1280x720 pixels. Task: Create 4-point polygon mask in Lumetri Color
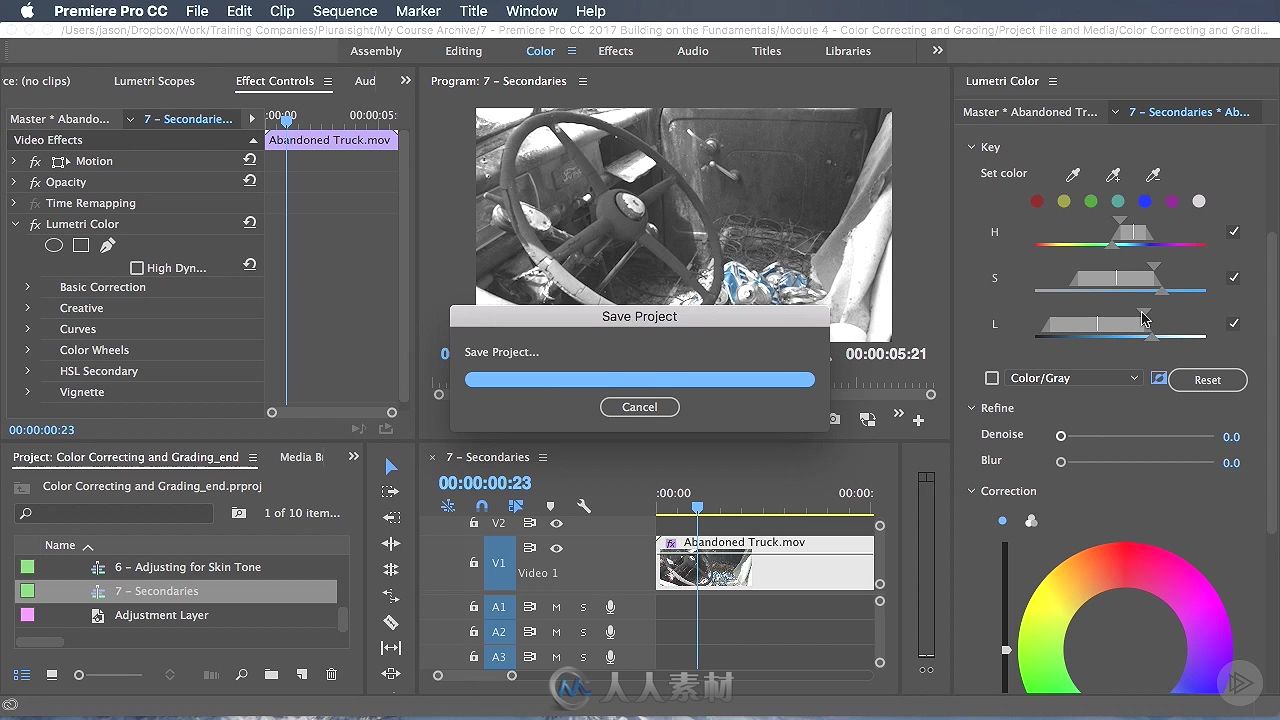click(81, 245)
